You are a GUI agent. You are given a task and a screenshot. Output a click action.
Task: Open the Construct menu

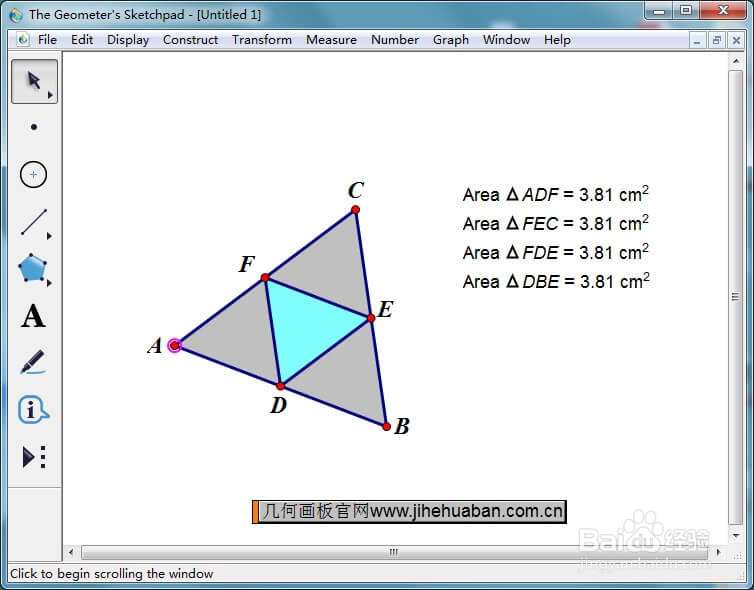190,39
